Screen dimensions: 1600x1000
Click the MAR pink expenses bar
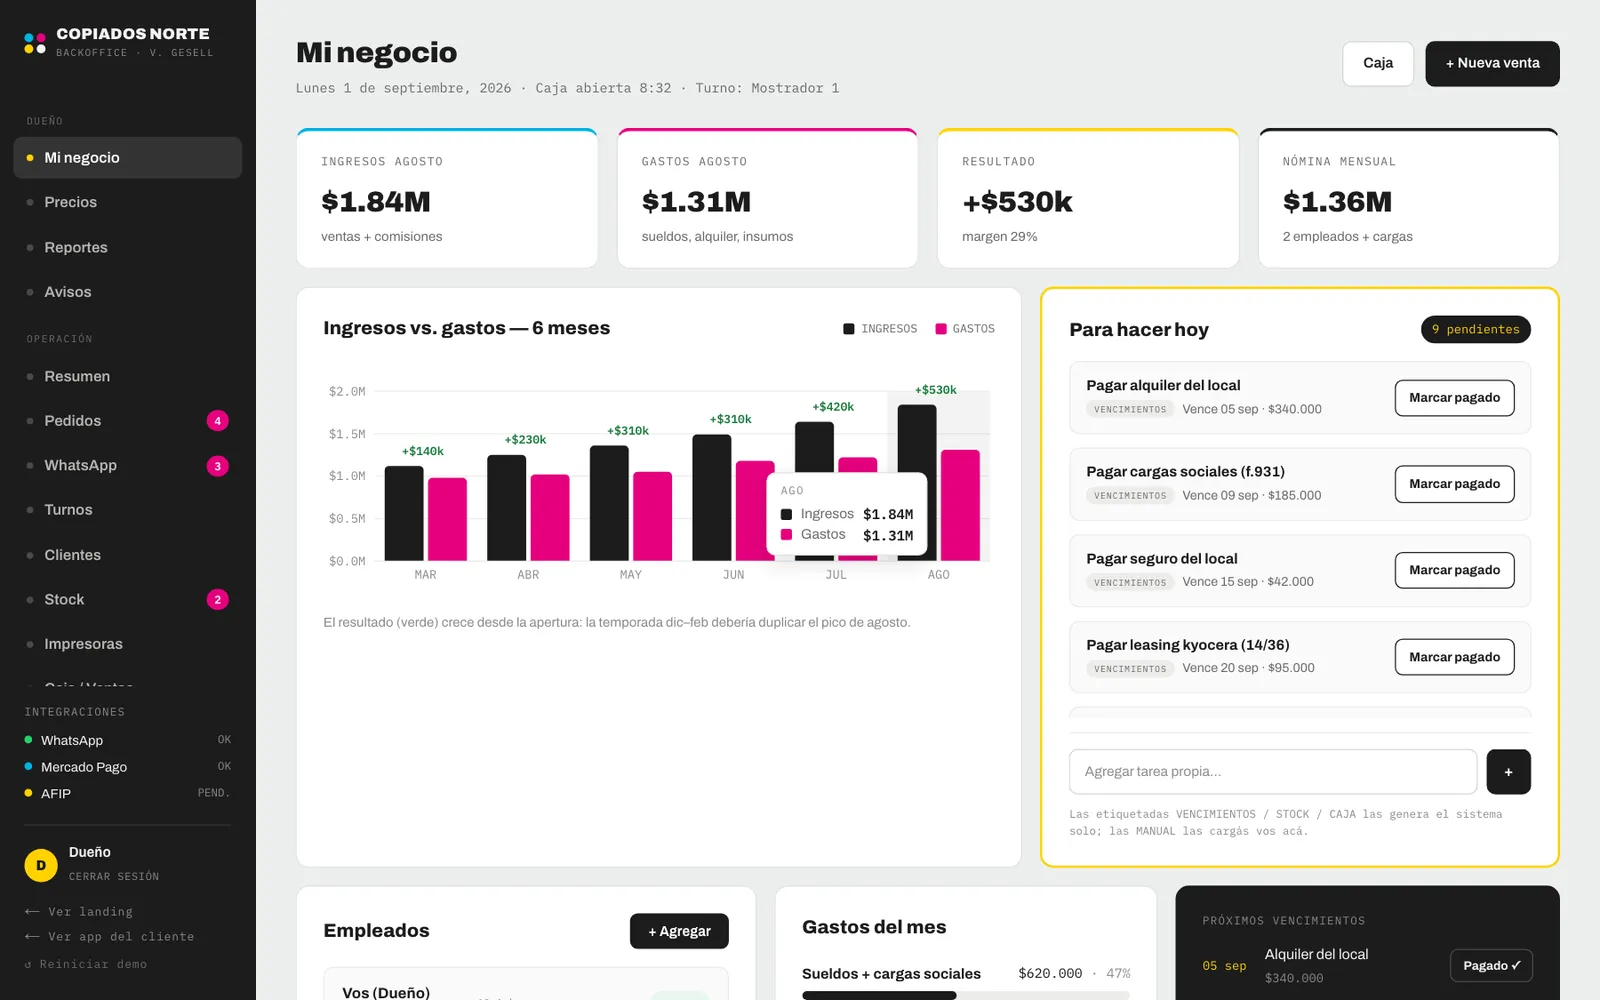(x=447, y=519)
